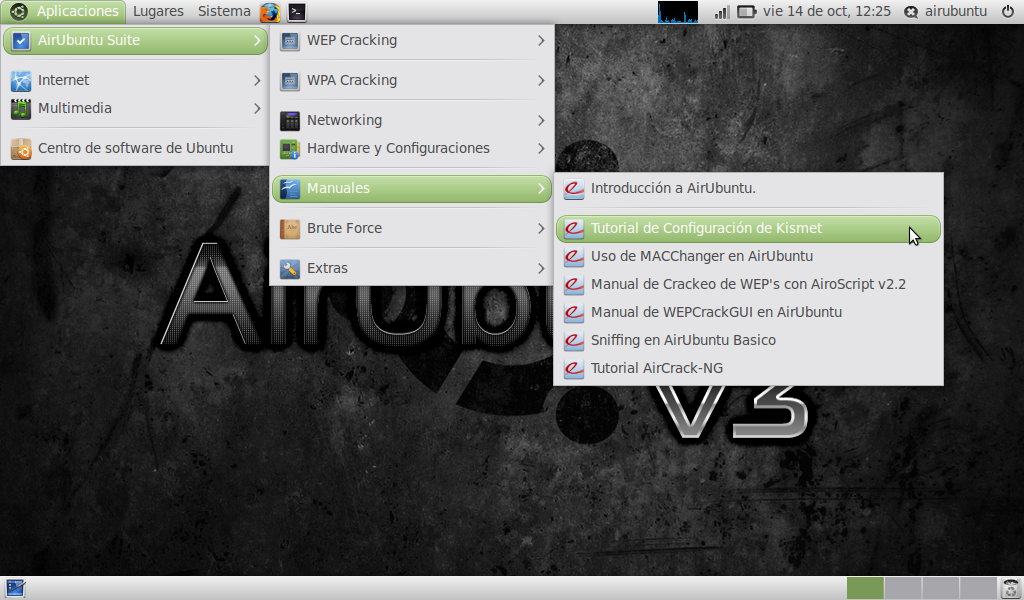
Task: Open Centro de software de Ubuntu
Action: (135, 148)
